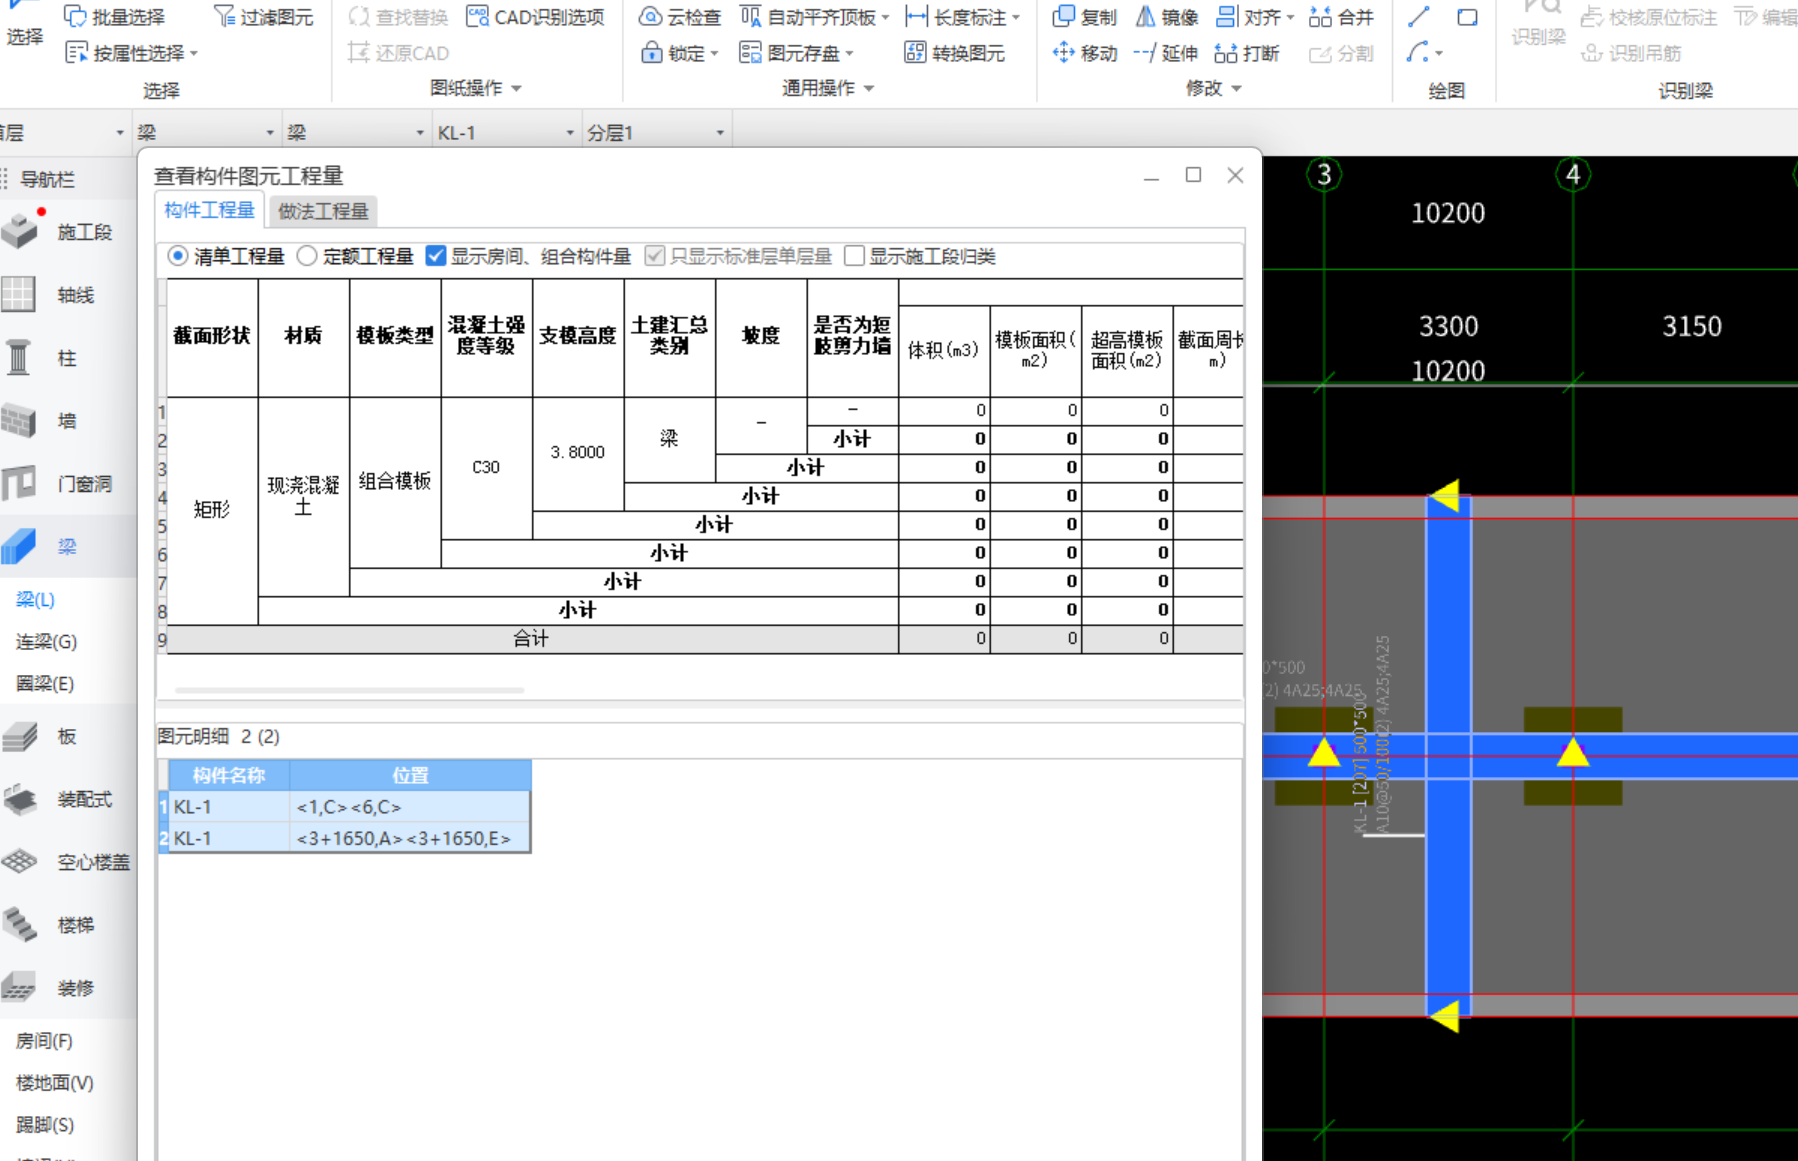
Task: Open 墙 wall category in sidebar
Action: (x=68, y=421)
